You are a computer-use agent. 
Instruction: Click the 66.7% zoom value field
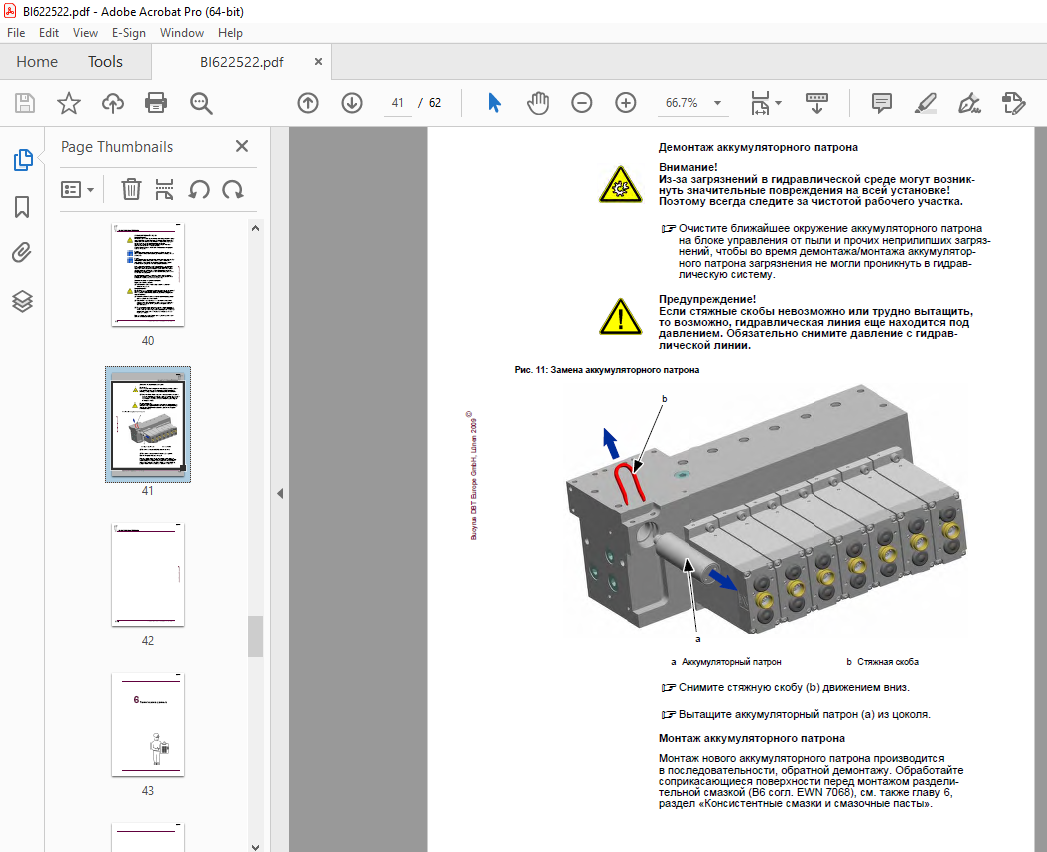pyautogui.click(x=682, y=103)
